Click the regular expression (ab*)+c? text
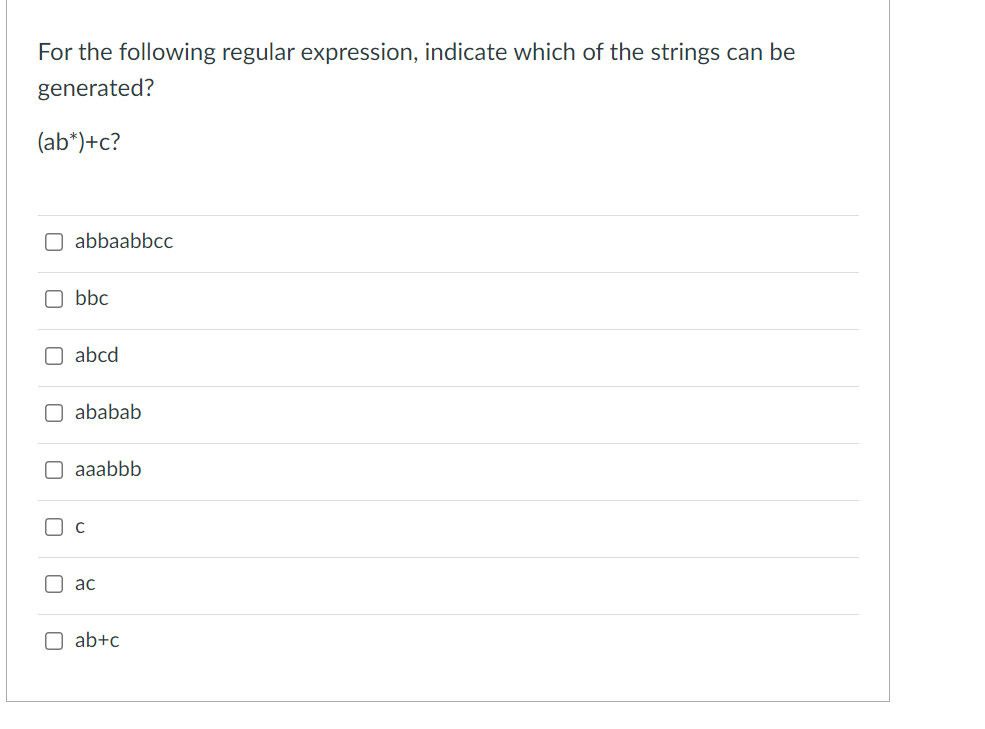The image size is (985, 729). point(79,142)
